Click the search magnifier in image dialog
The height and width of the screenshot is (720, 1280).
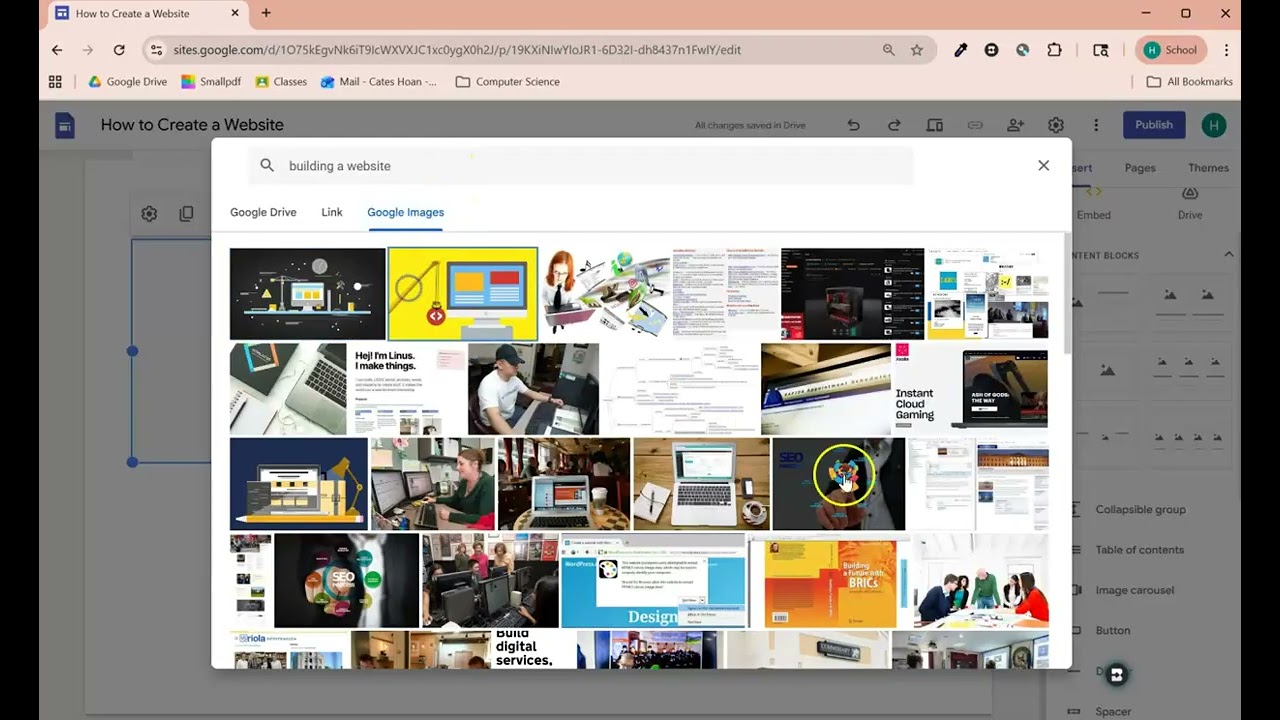[267, 166]
